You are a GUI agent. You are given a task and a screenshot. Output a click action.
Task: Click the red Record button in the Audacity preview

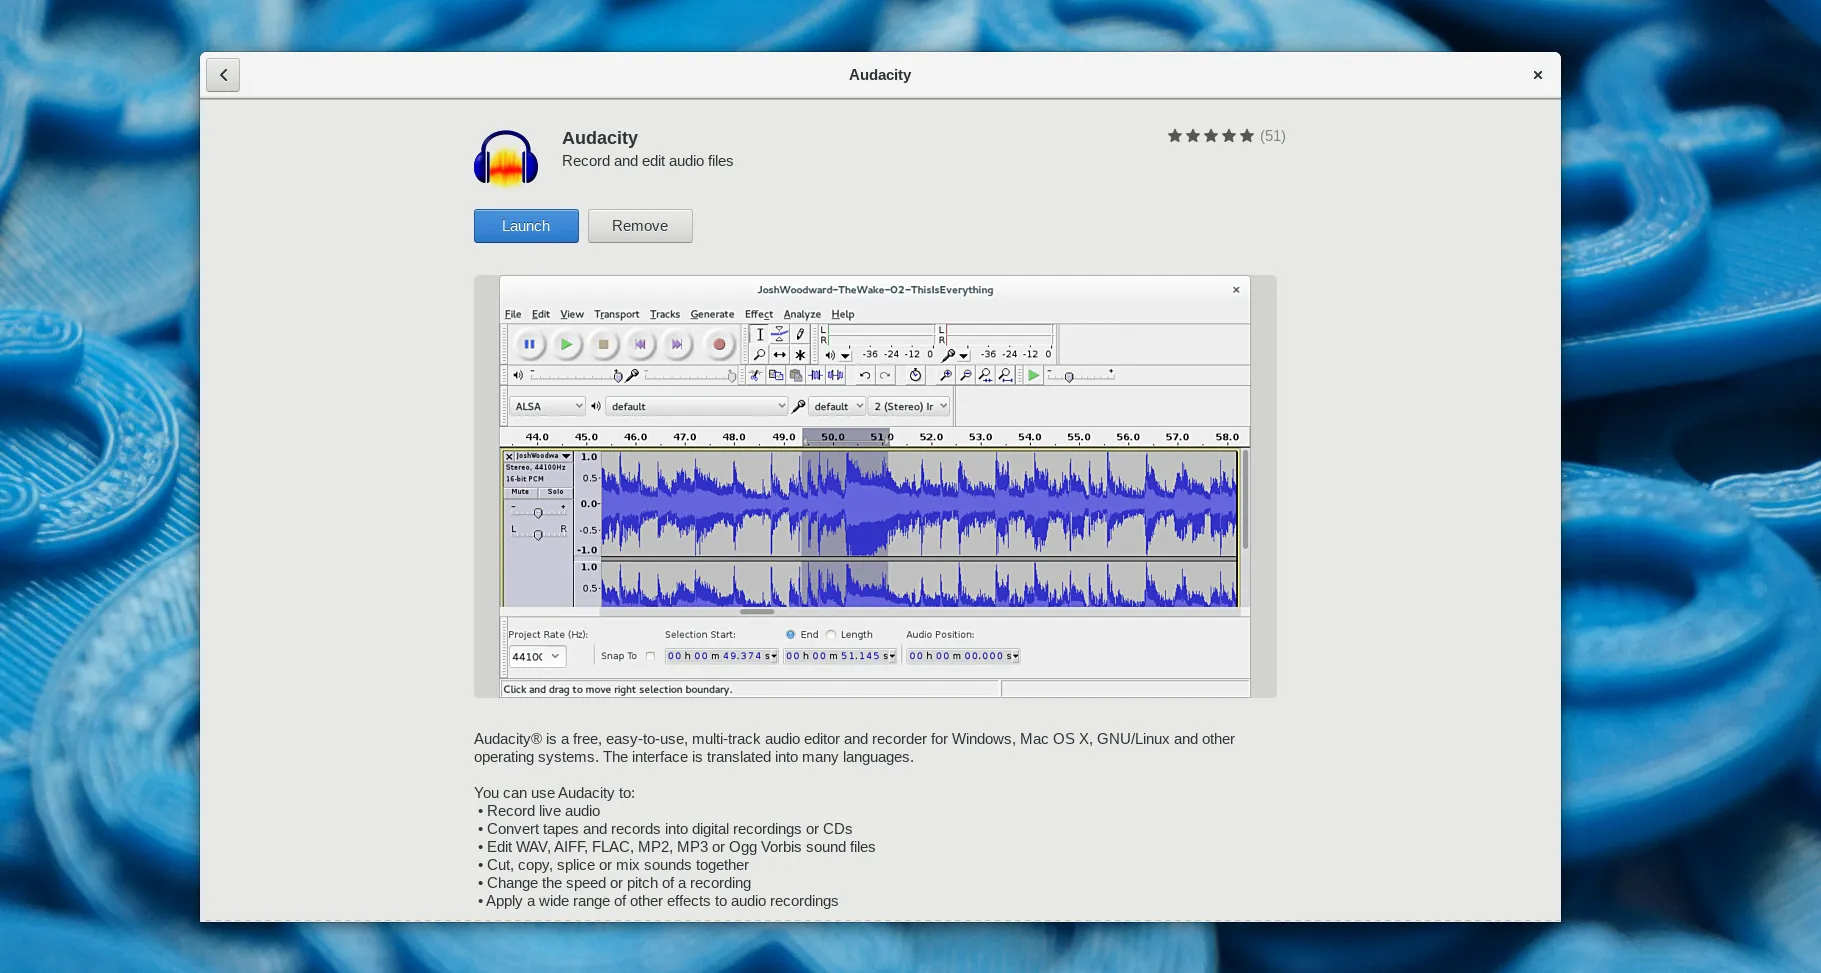718,345
